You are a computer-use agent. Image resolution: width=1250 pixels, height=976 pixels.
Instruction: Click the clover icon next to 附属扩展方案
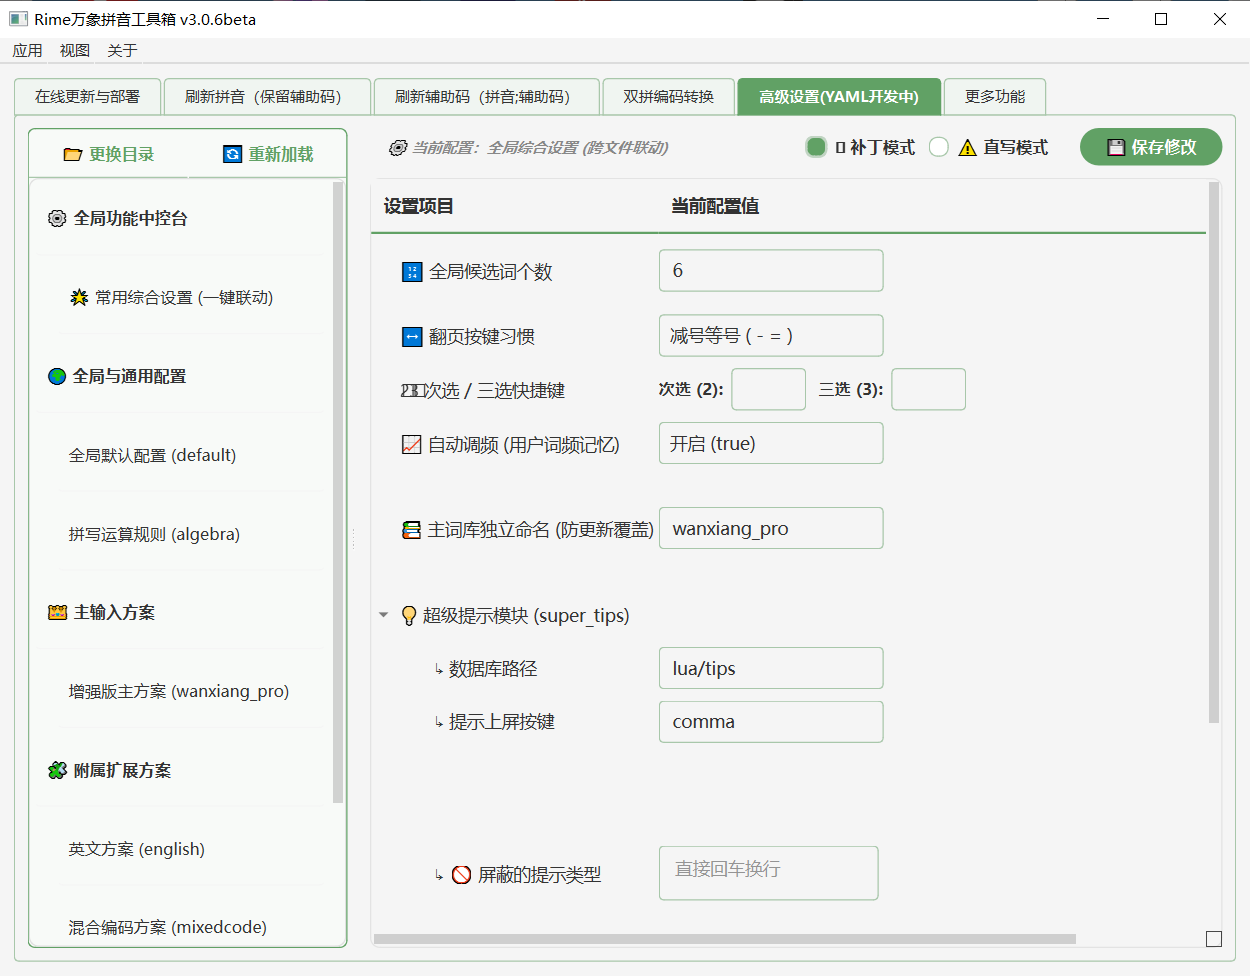pyautogui.click(x=57, y=770)
